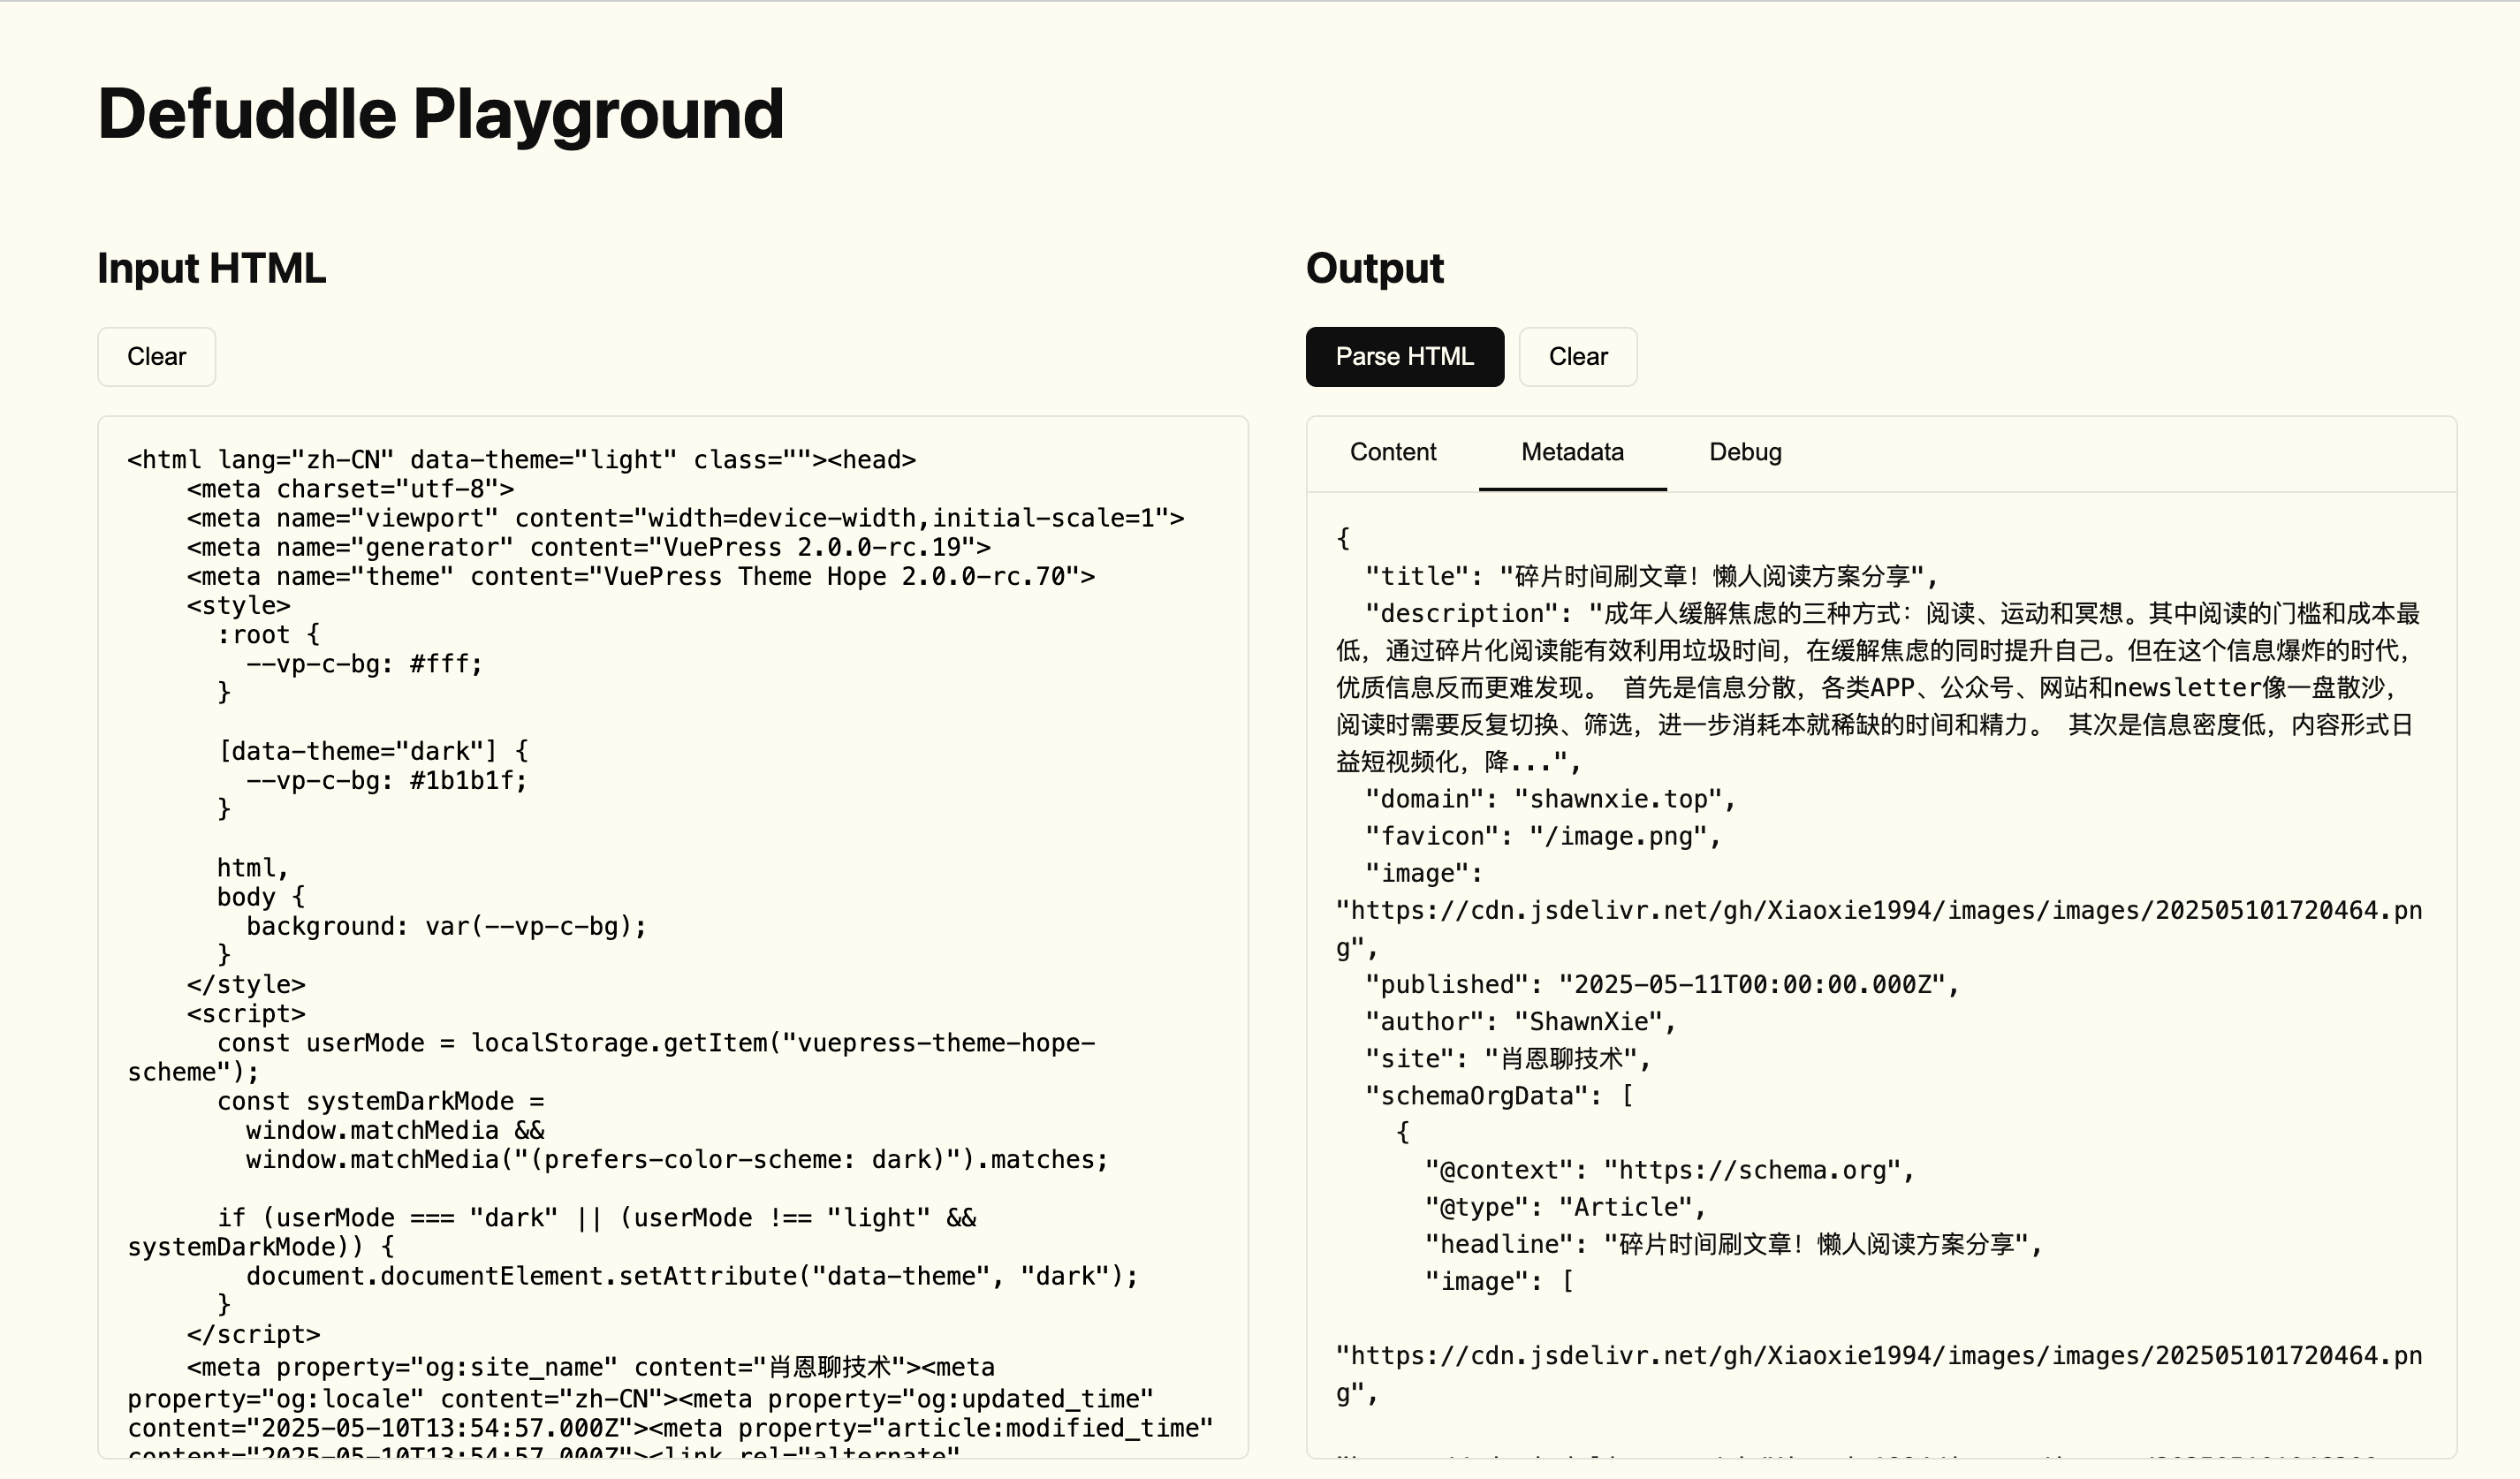This screenshot has width=2520, height=1479.
Task: Click the "author" ShawnXie line
Action: (x=1520, y=1022)
